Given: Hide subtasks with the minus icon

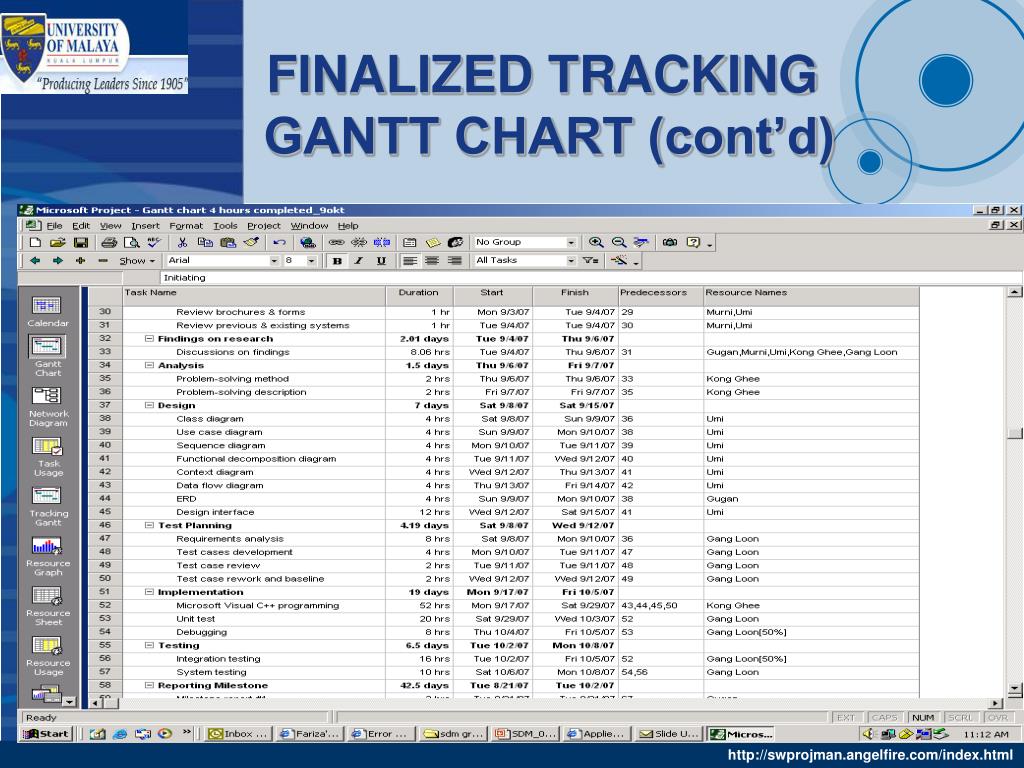Looking at the screenshot, I should (103, 261).
